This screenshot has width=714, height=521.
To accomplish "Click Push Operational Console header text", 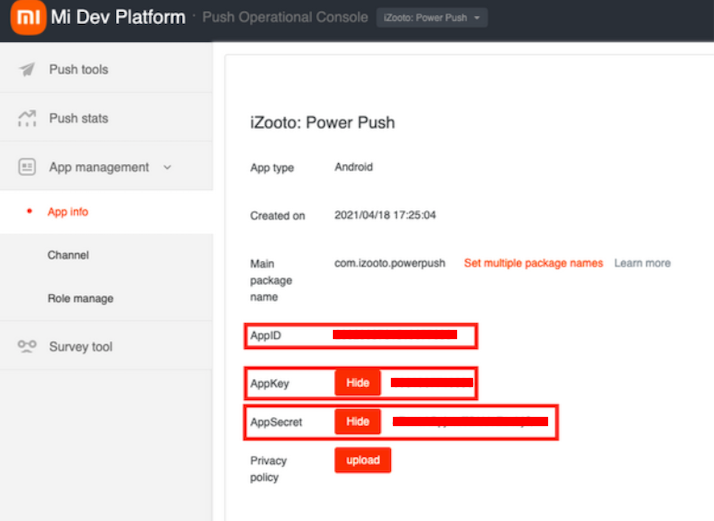I will [285, 17].
